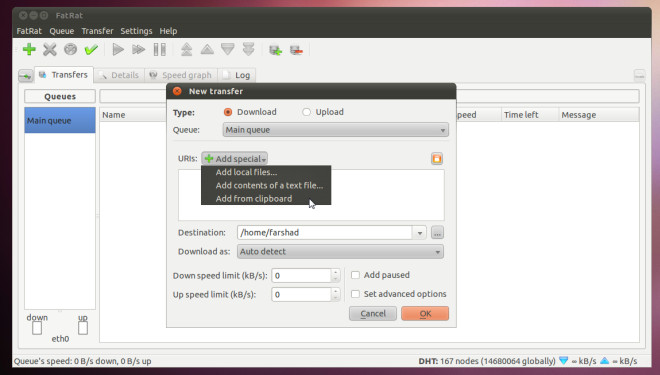Viewport: 660px width, 375px height.
Task: Tick Set advanced options checkbox
Action: (x=356, y=294)
